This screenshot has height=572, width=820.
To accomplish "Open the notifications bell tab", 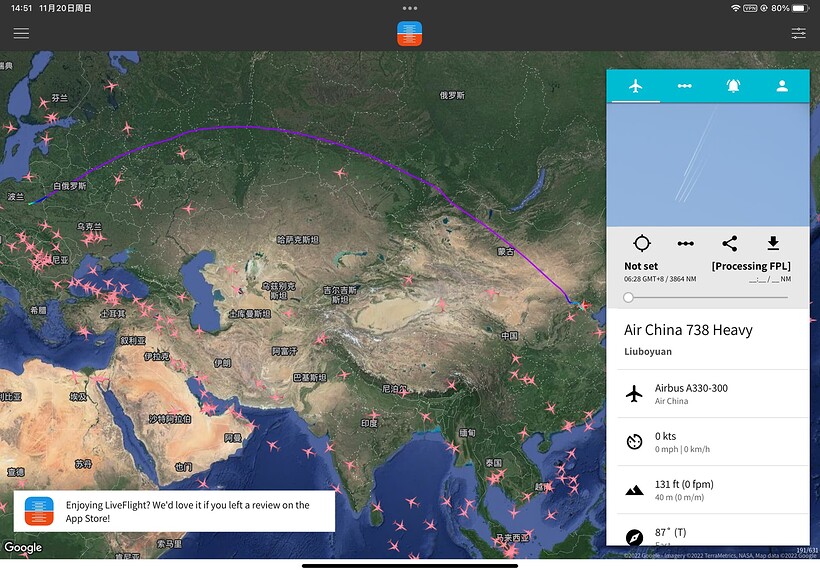I will [x=733, y=86].
